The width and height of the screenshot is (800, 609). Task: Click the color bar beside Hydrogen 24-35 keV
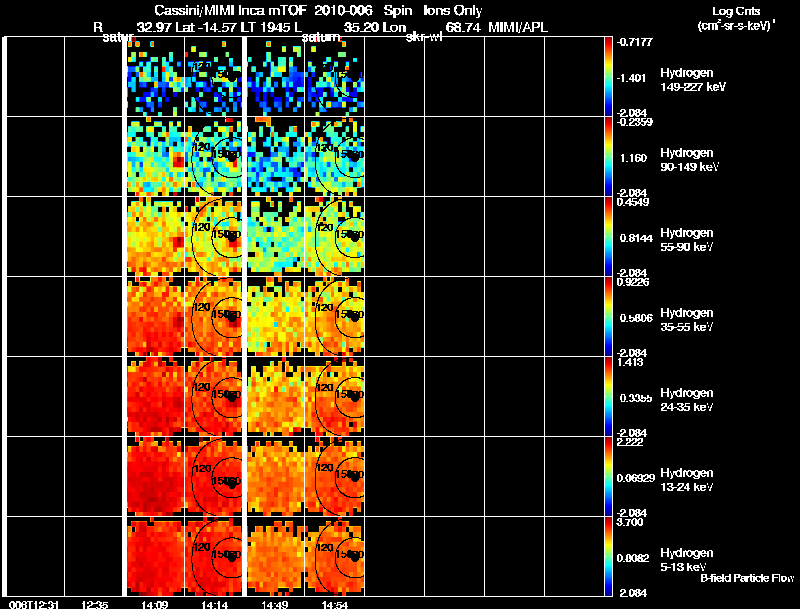coord(608,397)
